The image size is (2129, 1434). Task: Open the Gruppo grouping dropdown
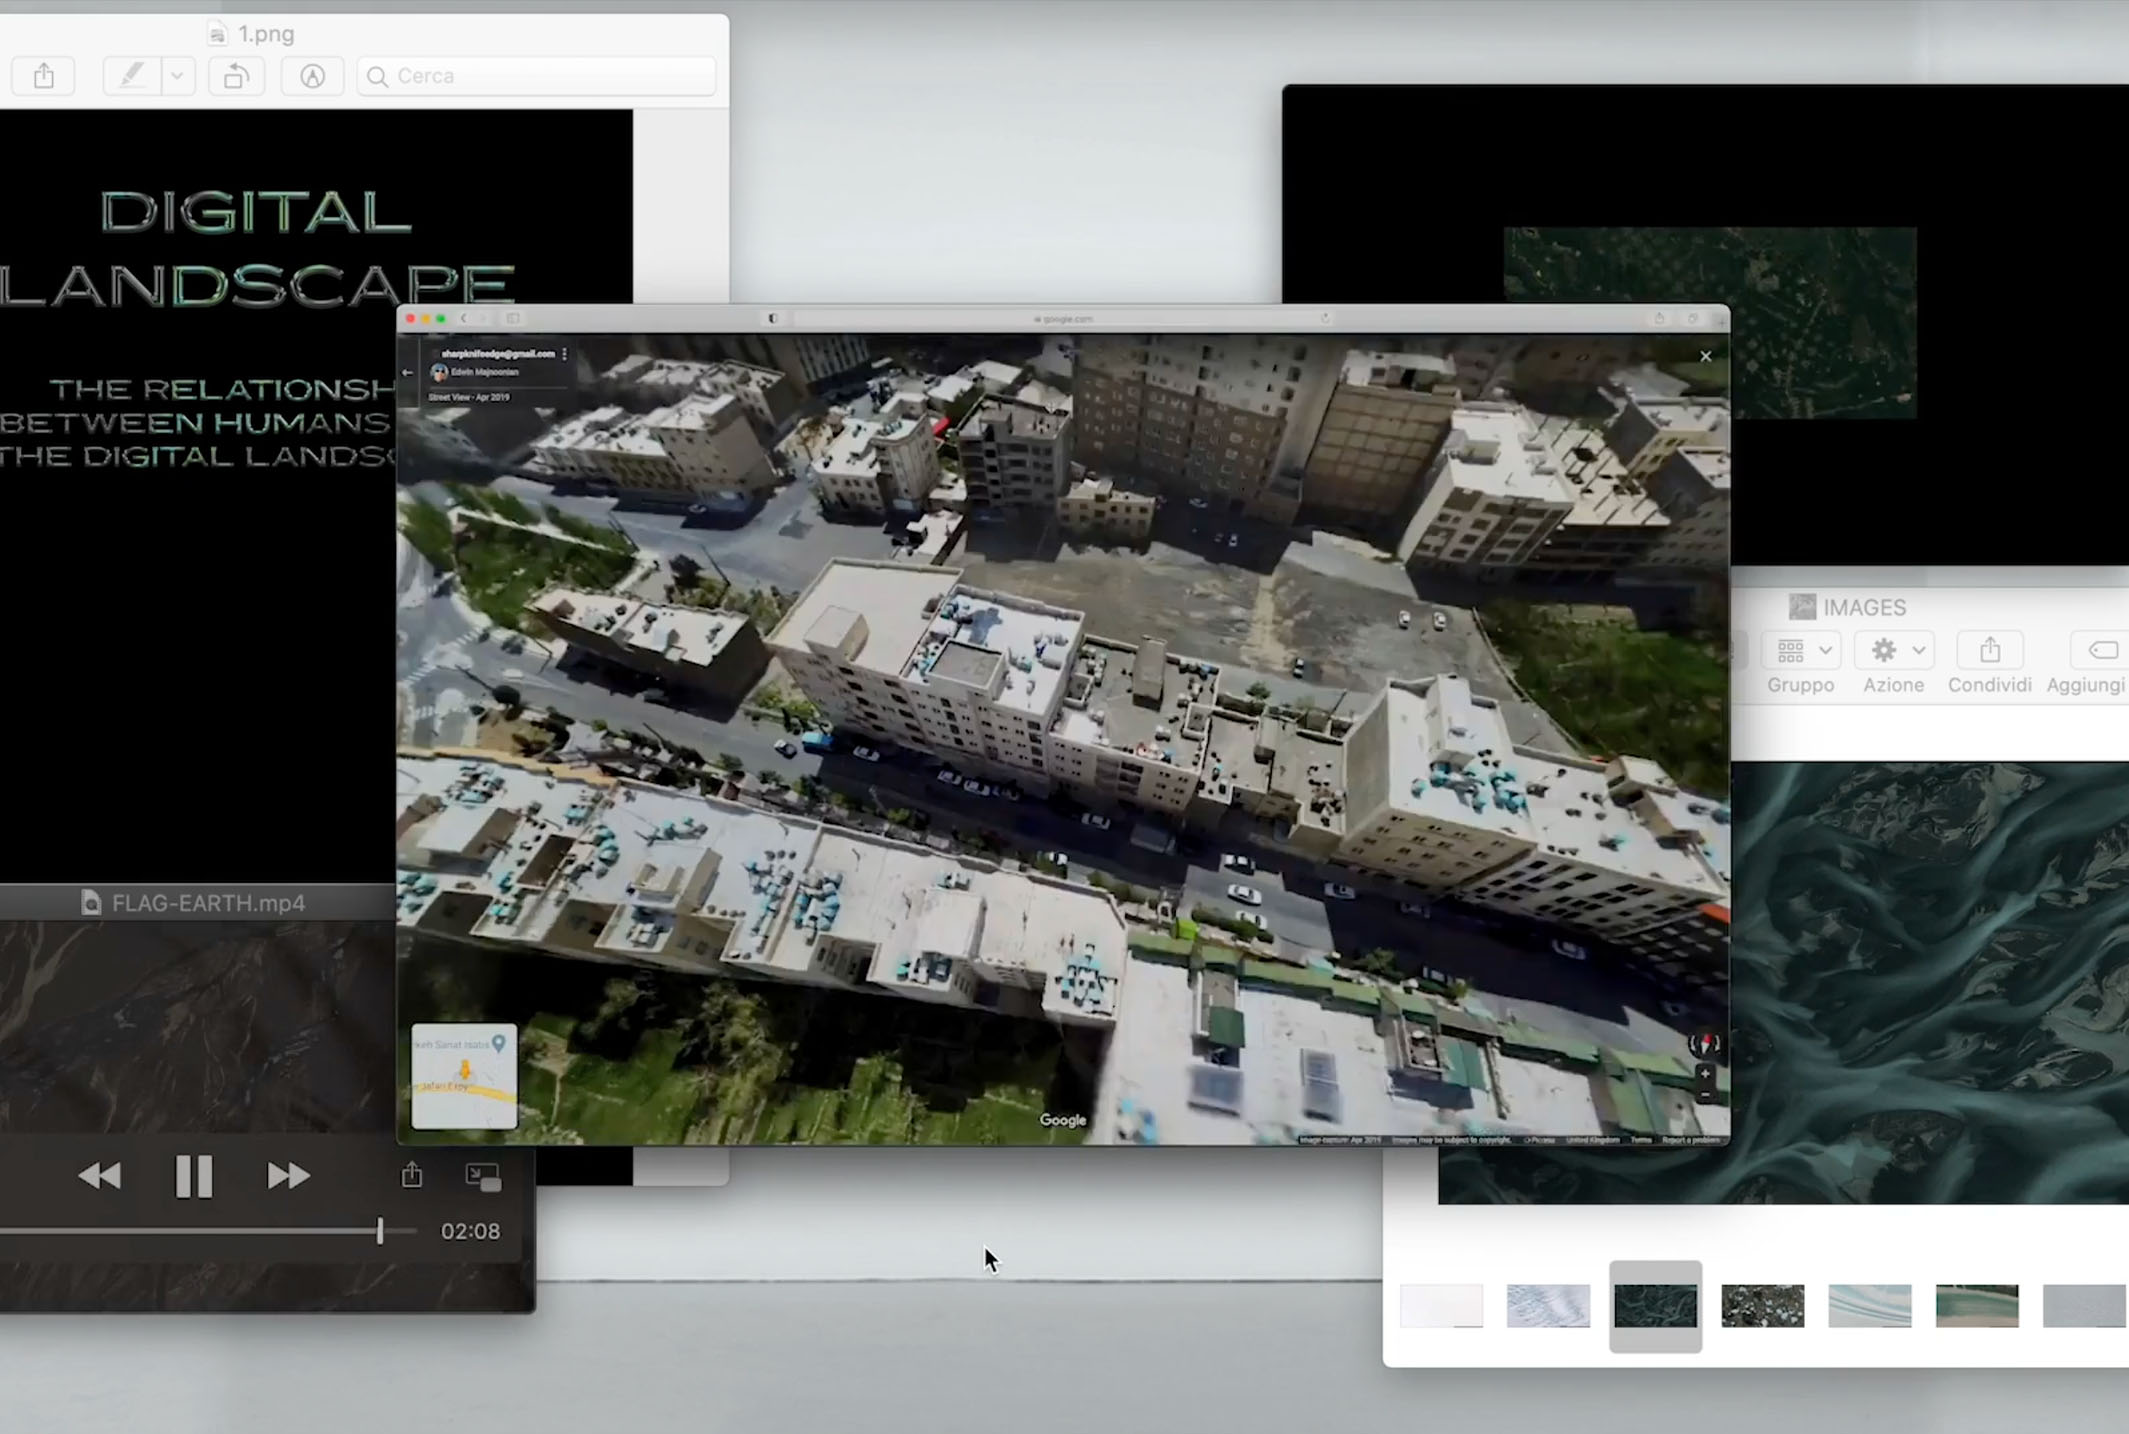(1800, 651)
